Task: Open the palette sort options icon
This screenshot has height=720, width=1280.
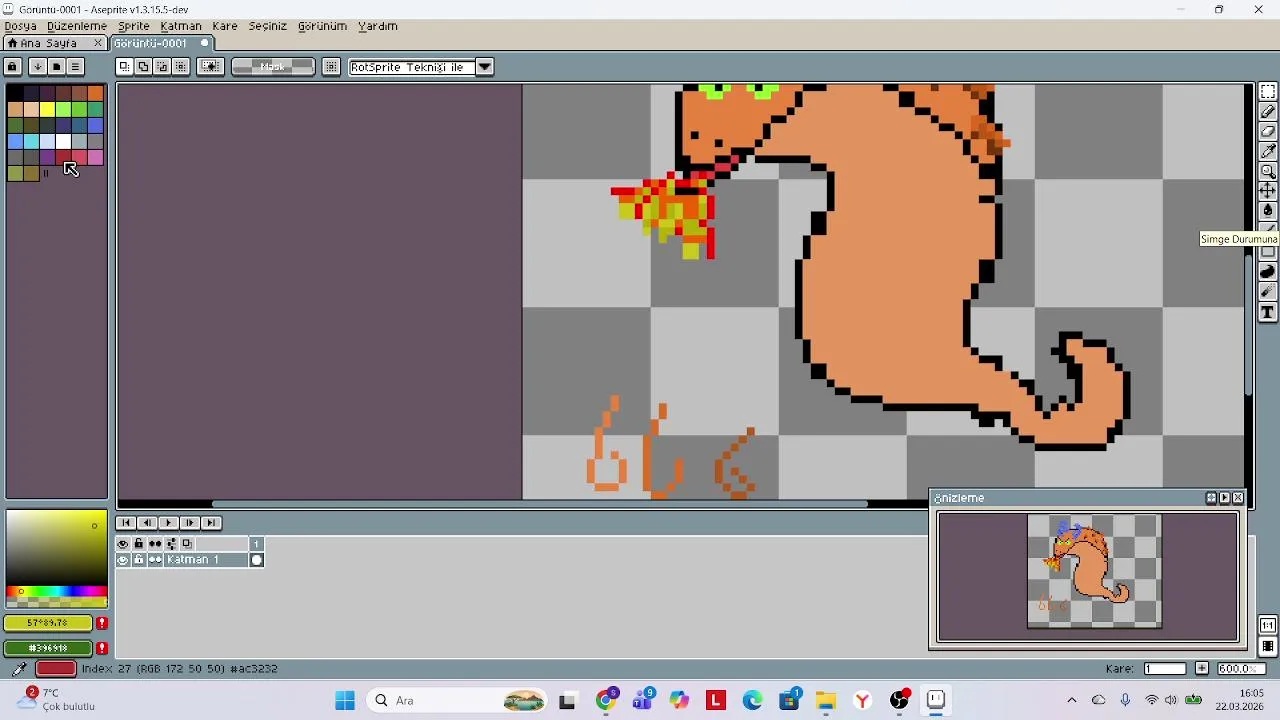Action: pyautogui.click(x=38, y=67)
